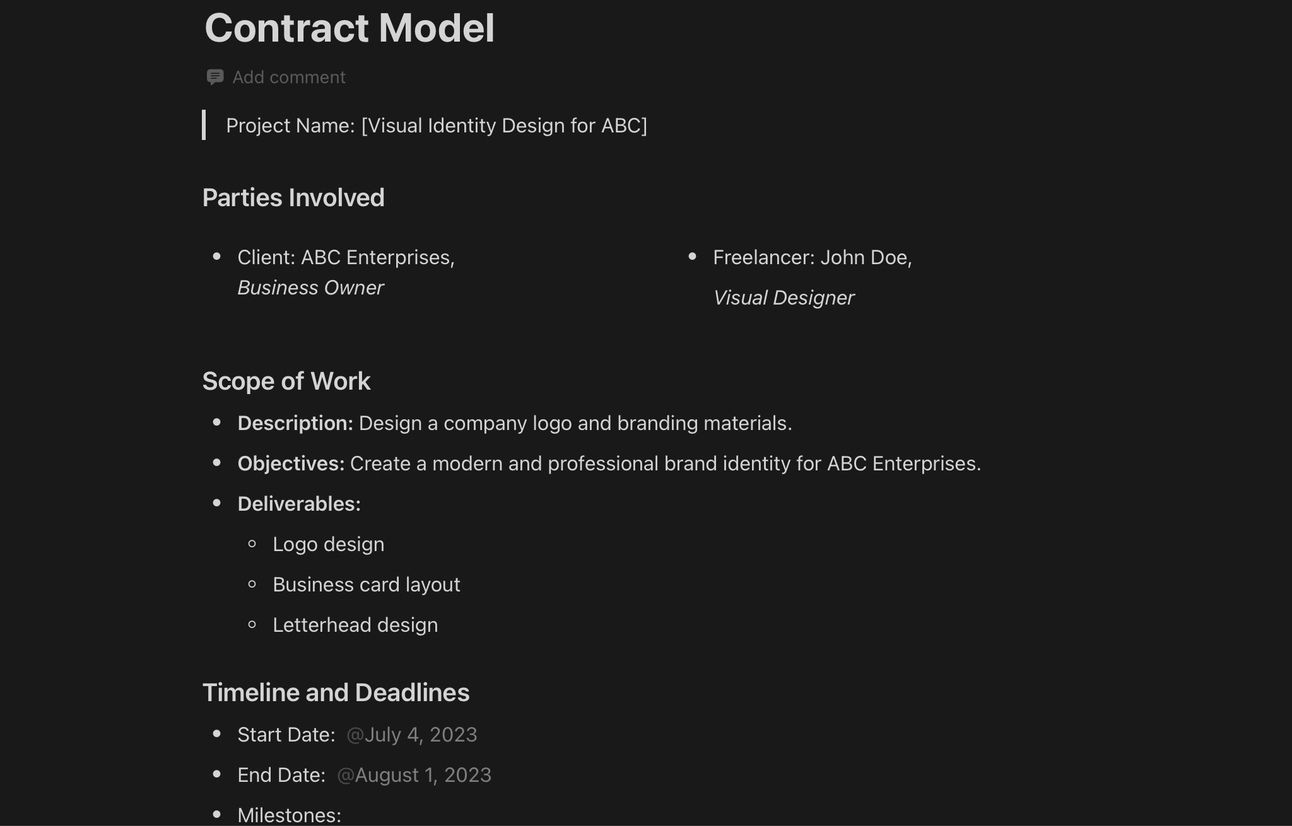The height and width of the screenshot is (826, 1292).
Task: Click the Client: ABC Enterprises bullet text
Action: [346, 257]
